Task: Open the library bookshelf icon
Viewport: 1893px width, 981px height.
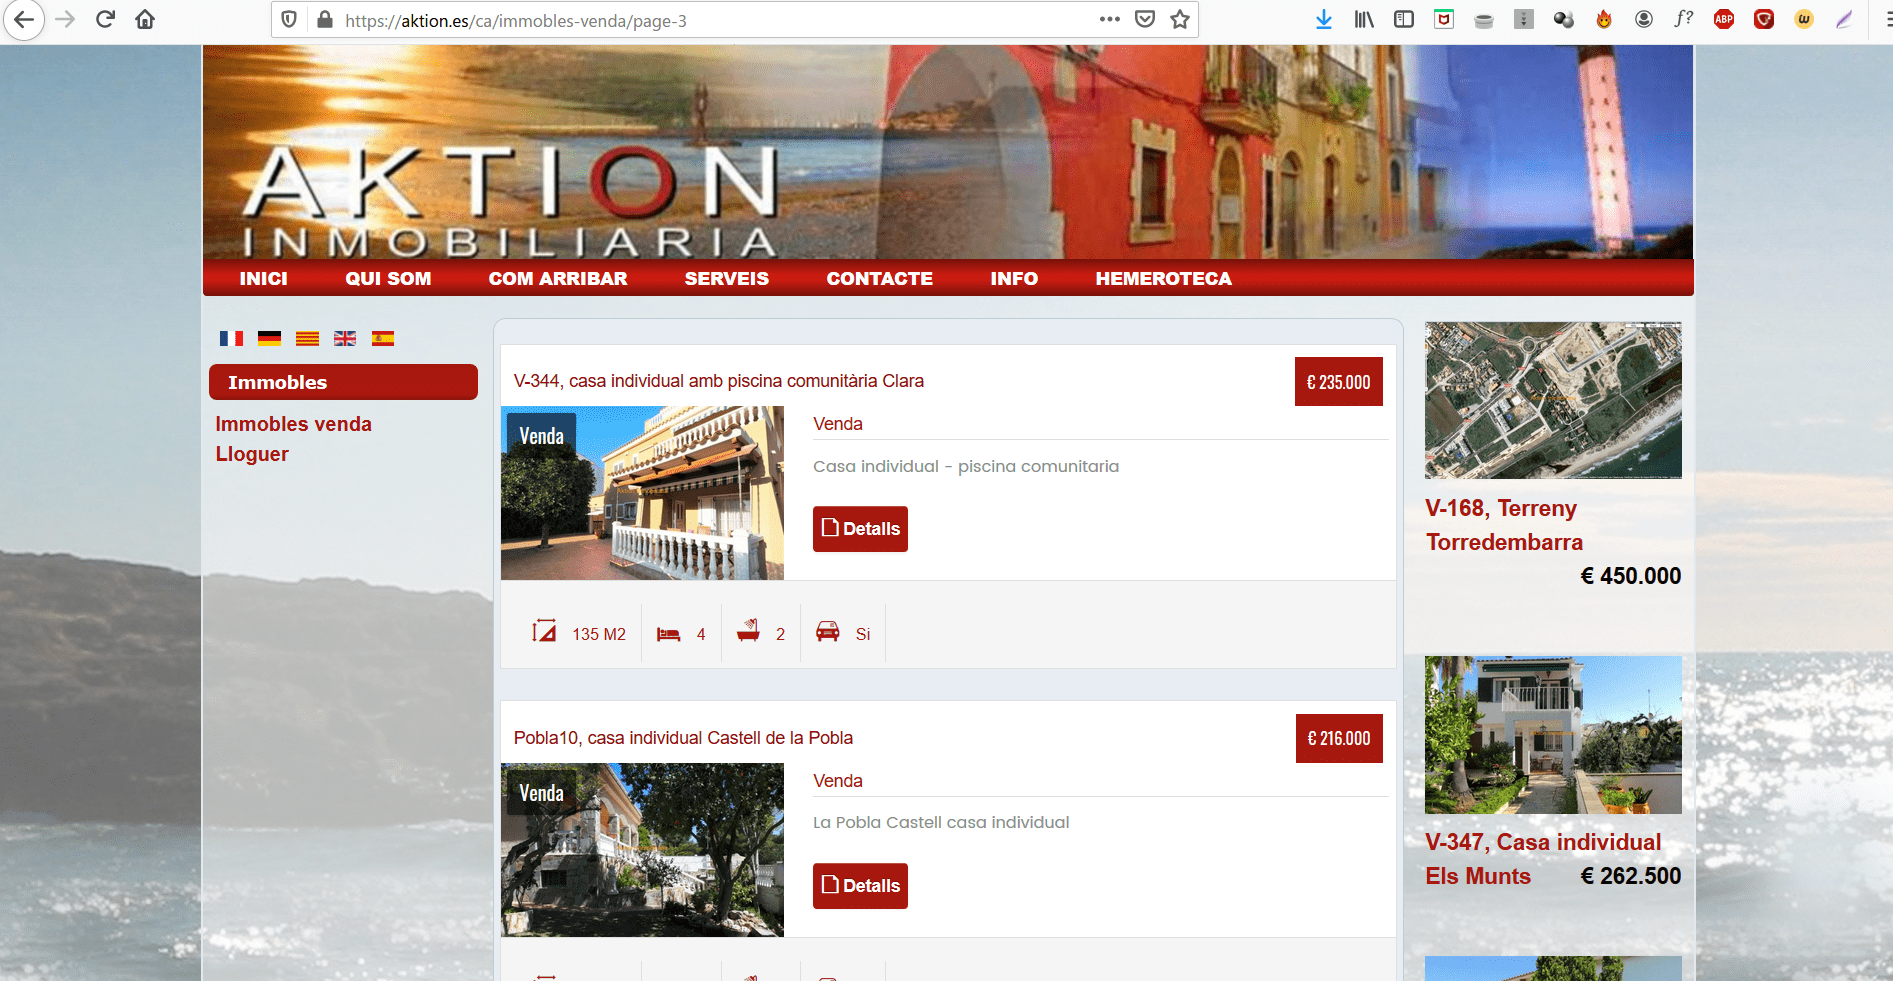Action: 1364,19
